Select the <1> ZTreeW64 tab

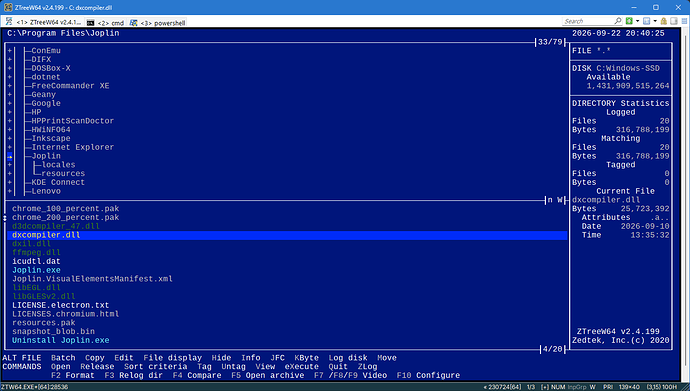[44, 22]
